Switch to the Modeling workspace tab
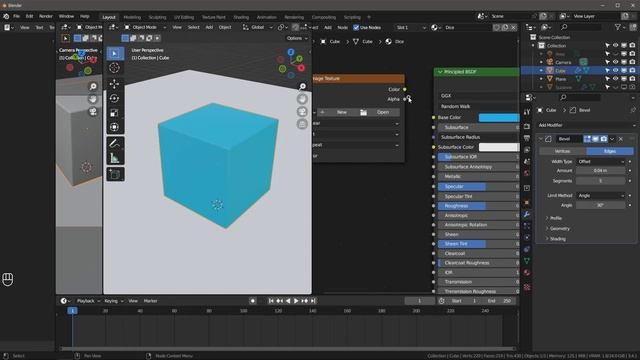 [132, 17]
